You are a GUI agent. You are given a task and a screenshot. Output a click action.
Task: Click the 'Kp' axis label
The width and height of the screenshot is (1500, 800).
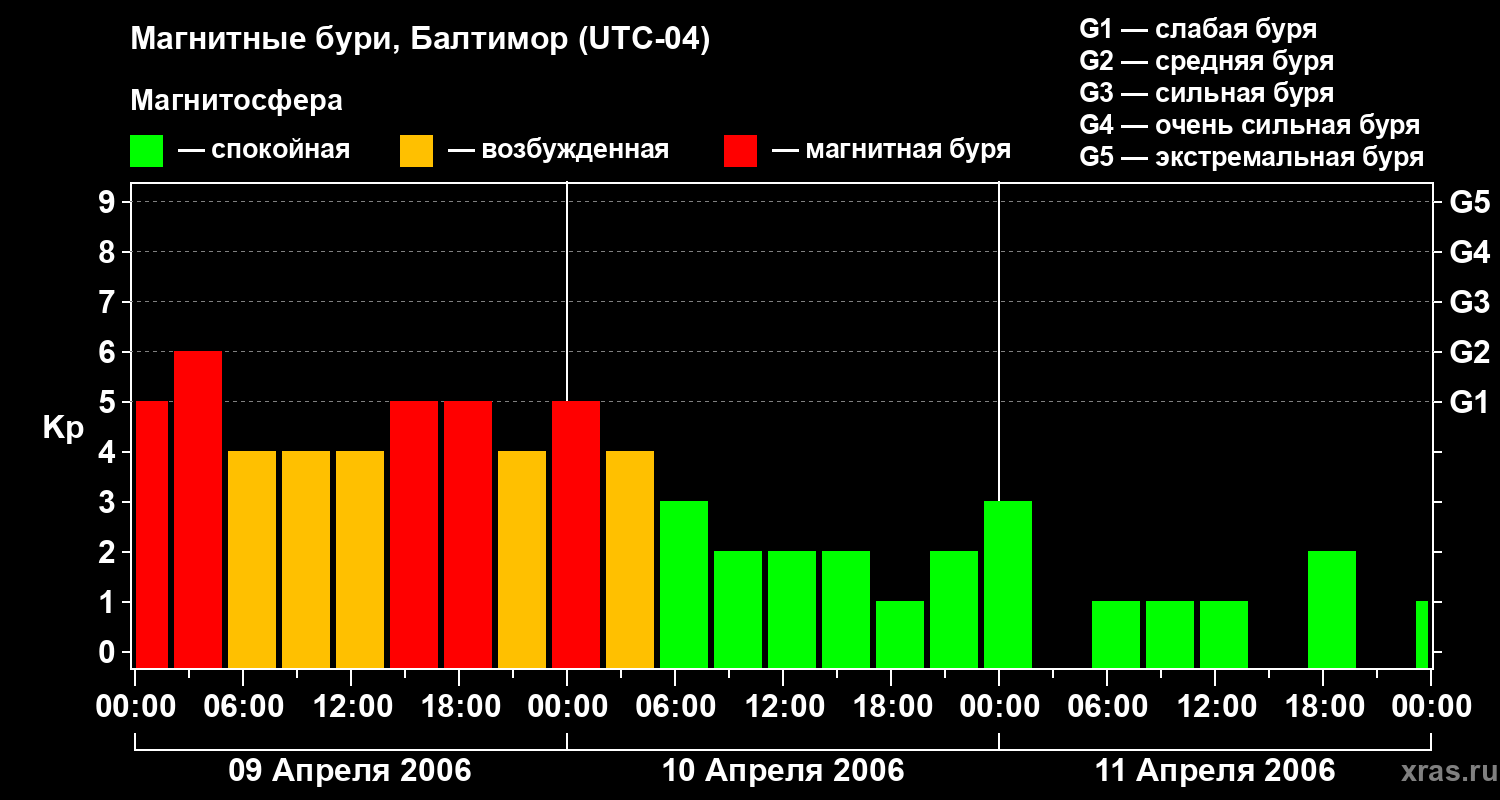click(x=63, y=428)
